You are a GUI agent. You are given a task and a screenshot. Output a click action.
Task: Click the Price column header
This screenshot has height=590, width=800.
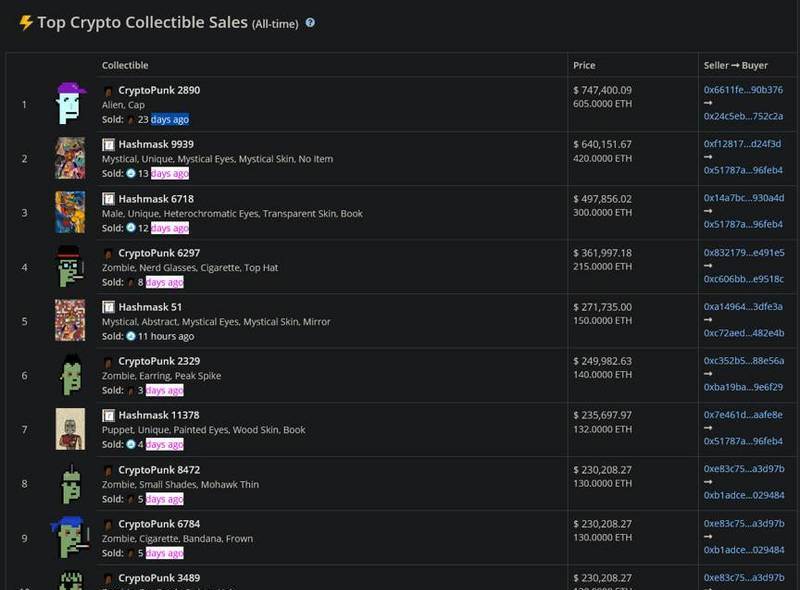(x=584, y=65)
